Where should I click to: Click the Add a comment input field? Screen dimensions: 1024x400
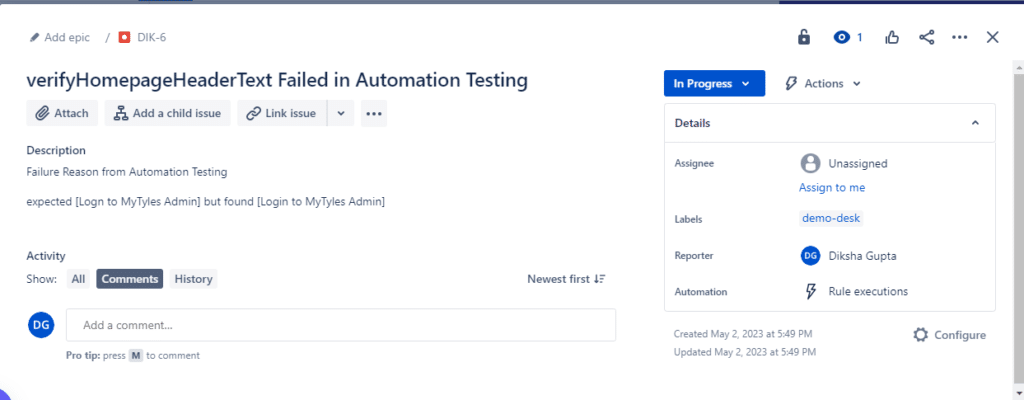[x=341, y=325]
